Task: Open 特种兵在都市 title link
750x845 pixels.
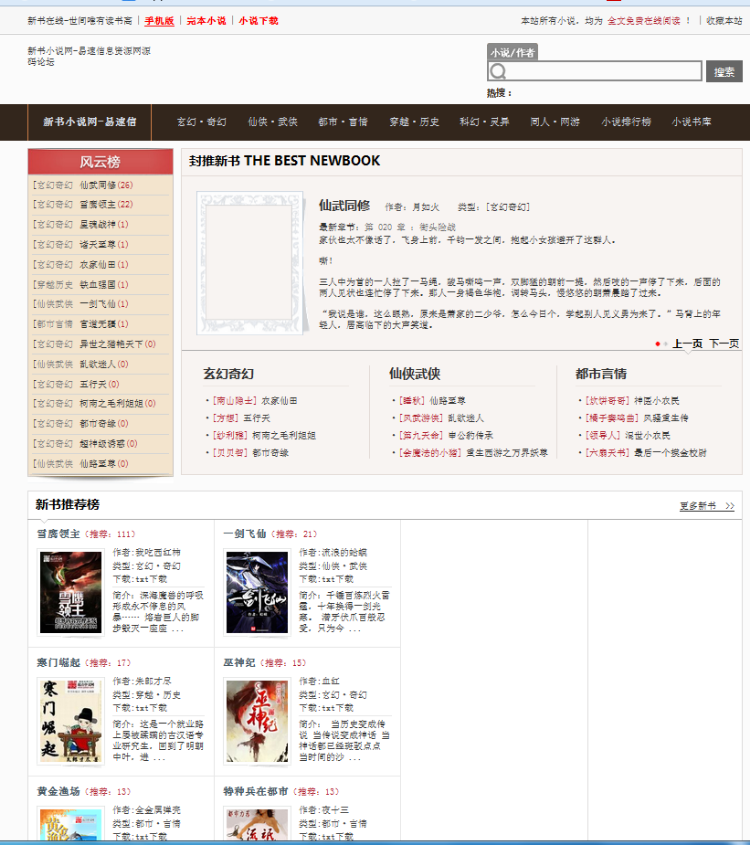Action: click(255, 792)
